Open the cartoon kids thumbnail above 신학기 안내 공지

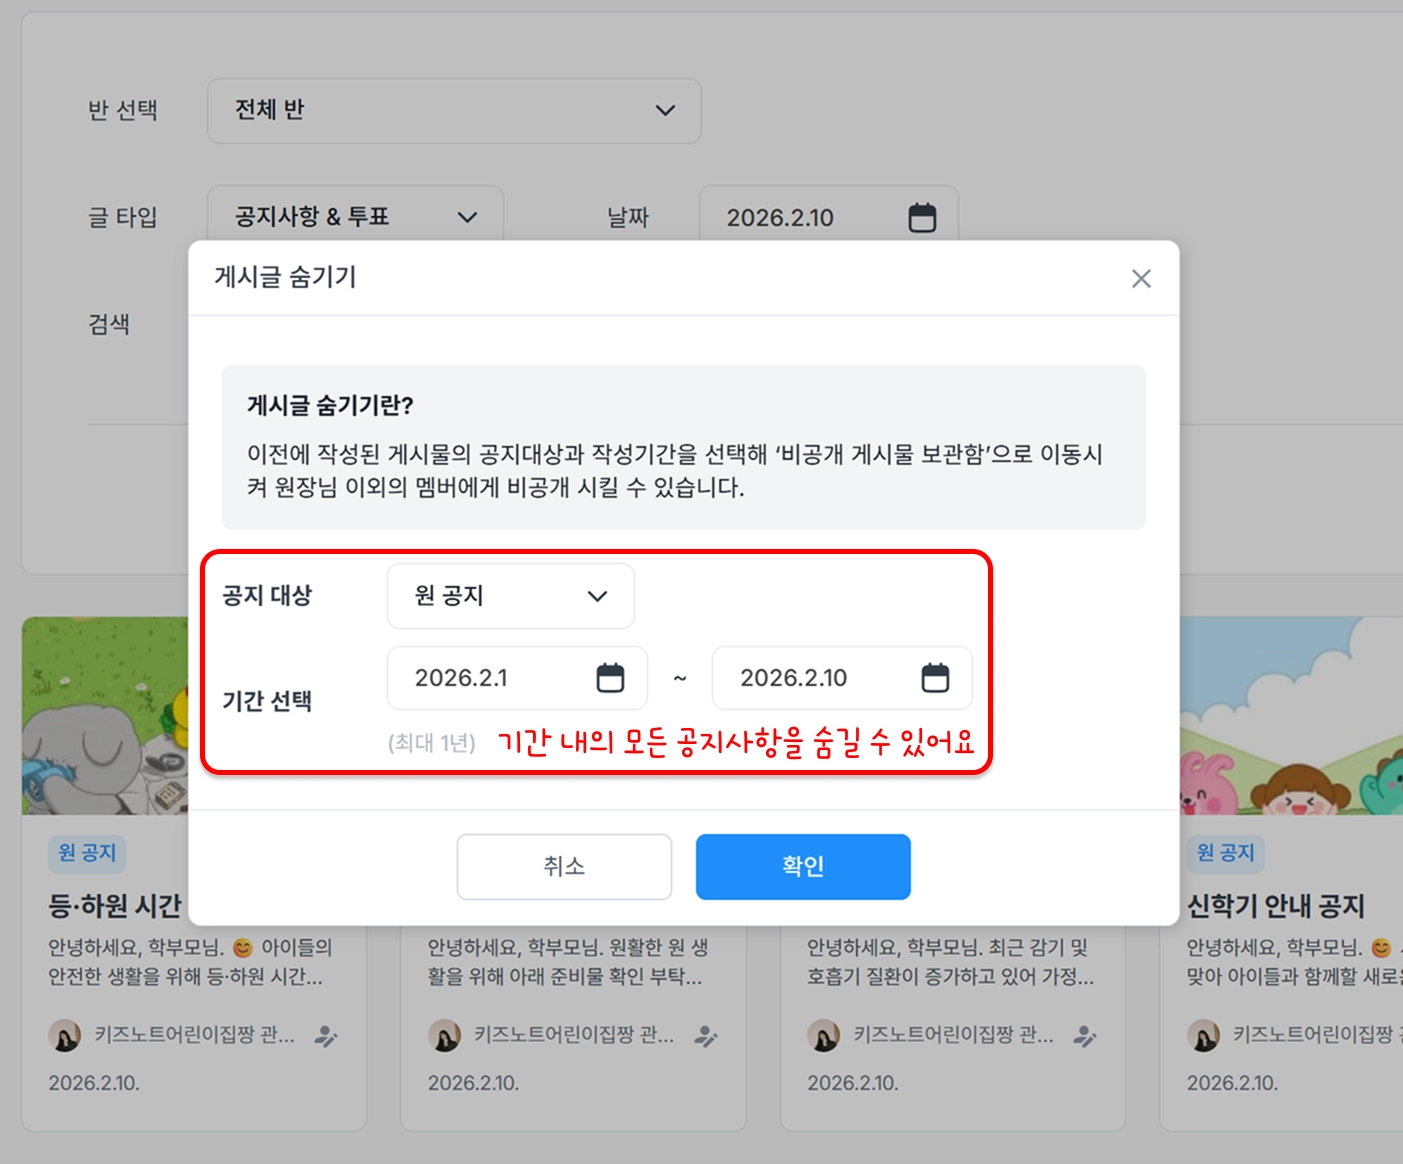click(1291, 715)
